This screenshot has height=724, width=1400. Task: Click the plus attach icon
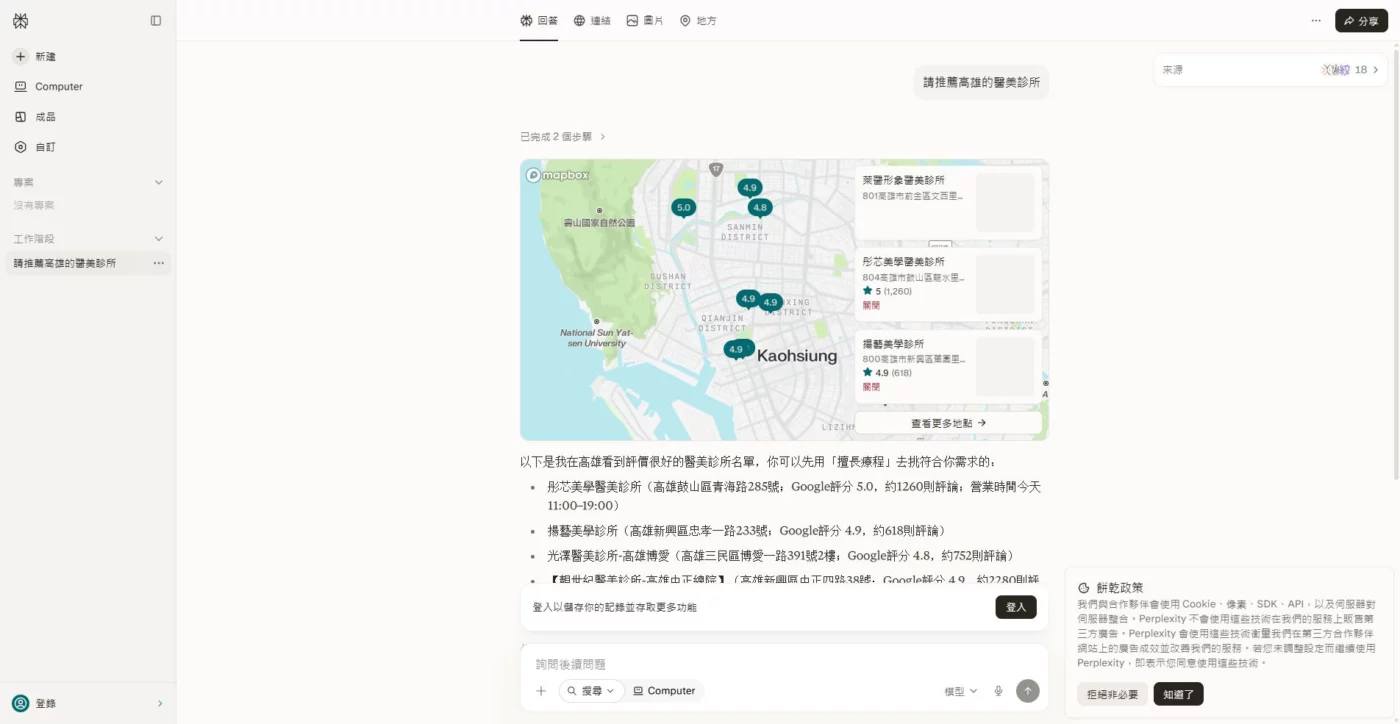tap(541, 691)
